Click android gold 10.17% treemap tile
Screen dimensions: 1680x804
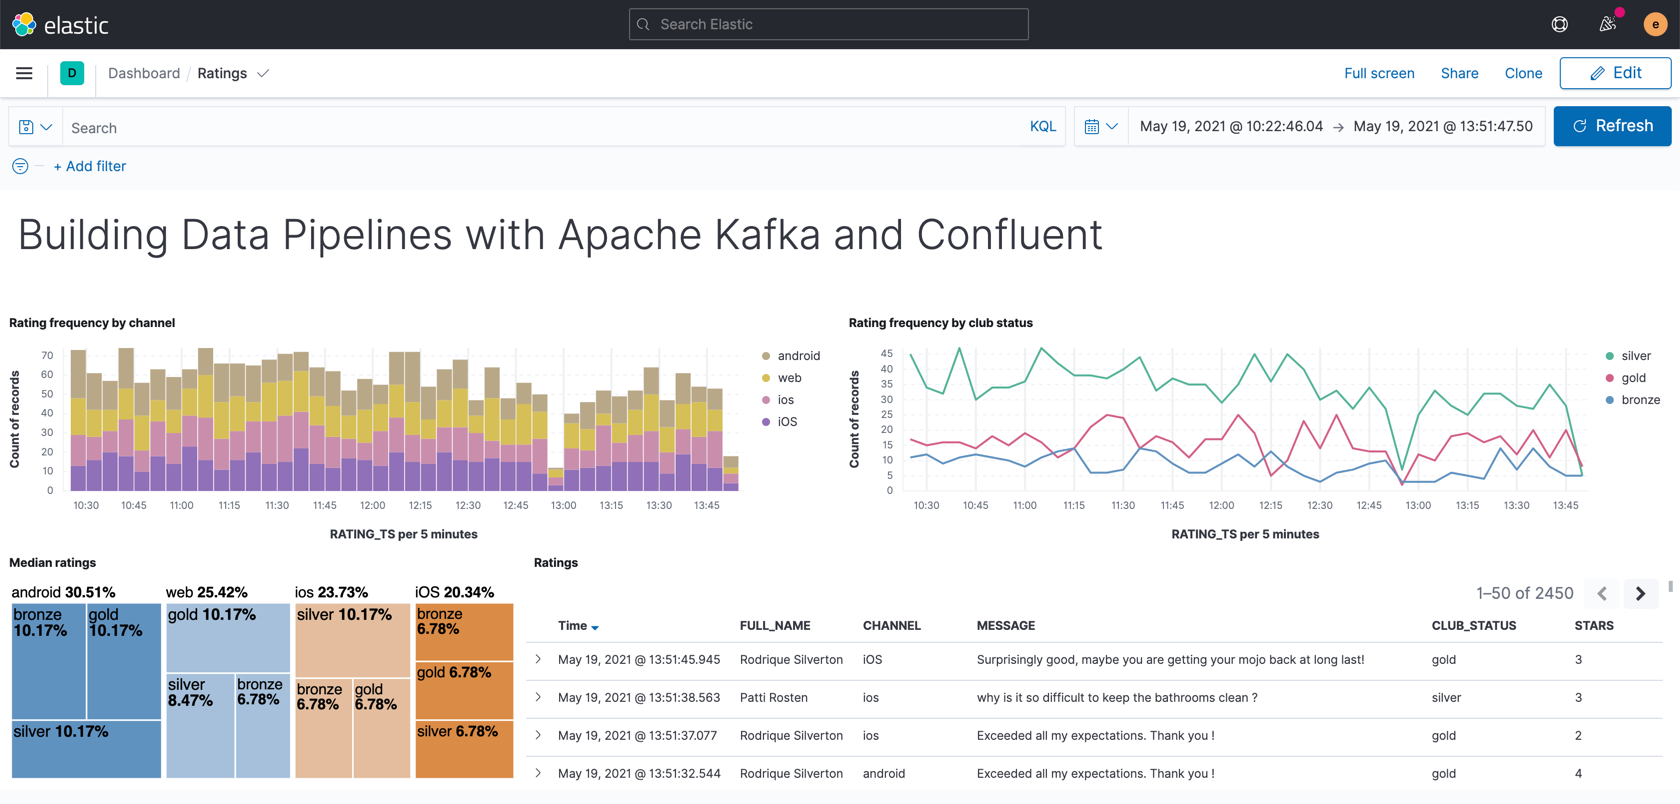[124, 661]
